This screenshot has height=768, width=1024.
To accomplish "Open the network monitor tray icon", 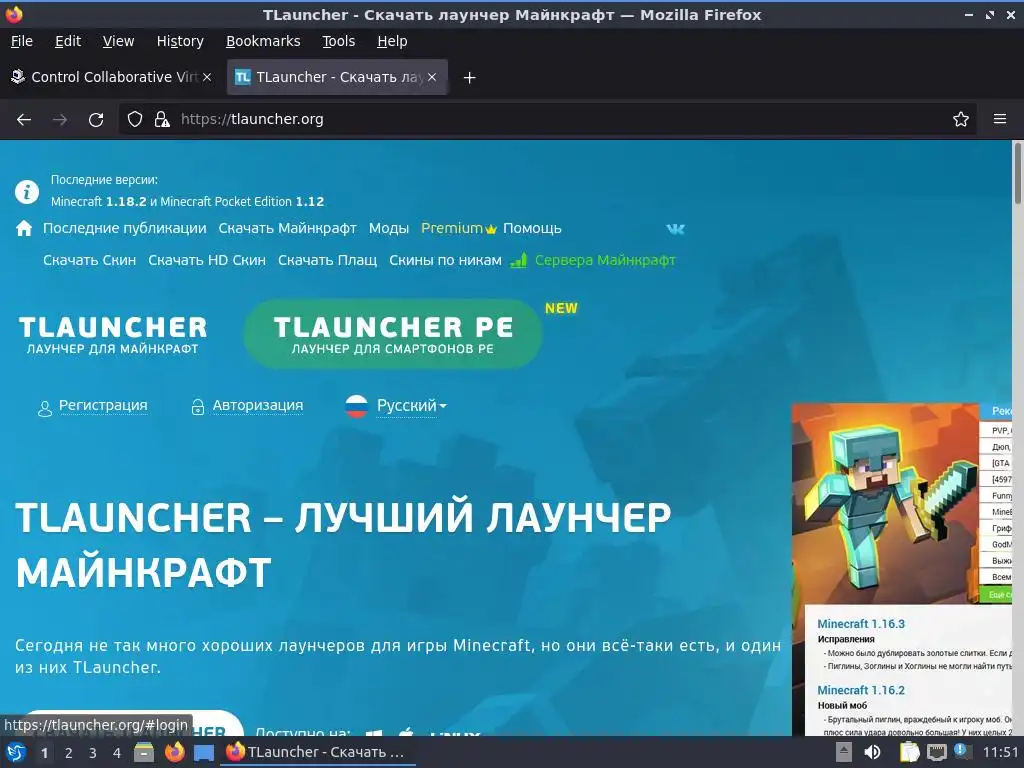I will coord(936,753).
